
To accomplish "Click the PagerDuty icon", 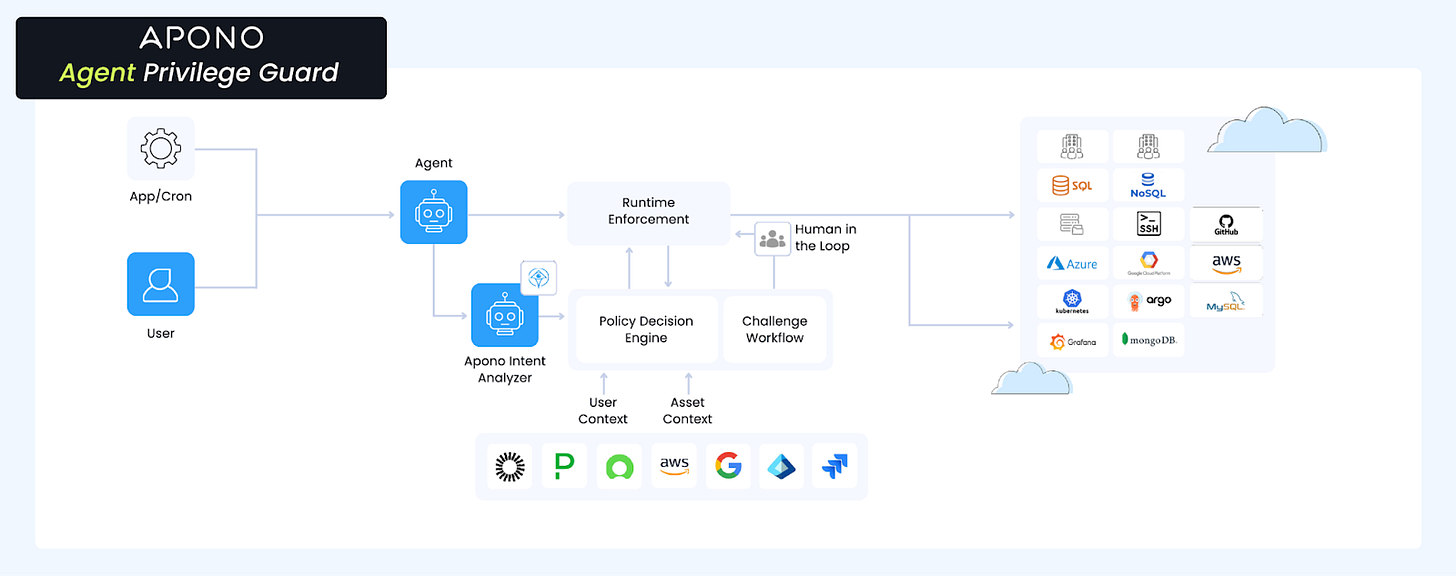I will pyautogui.click(x=564, y=466).
